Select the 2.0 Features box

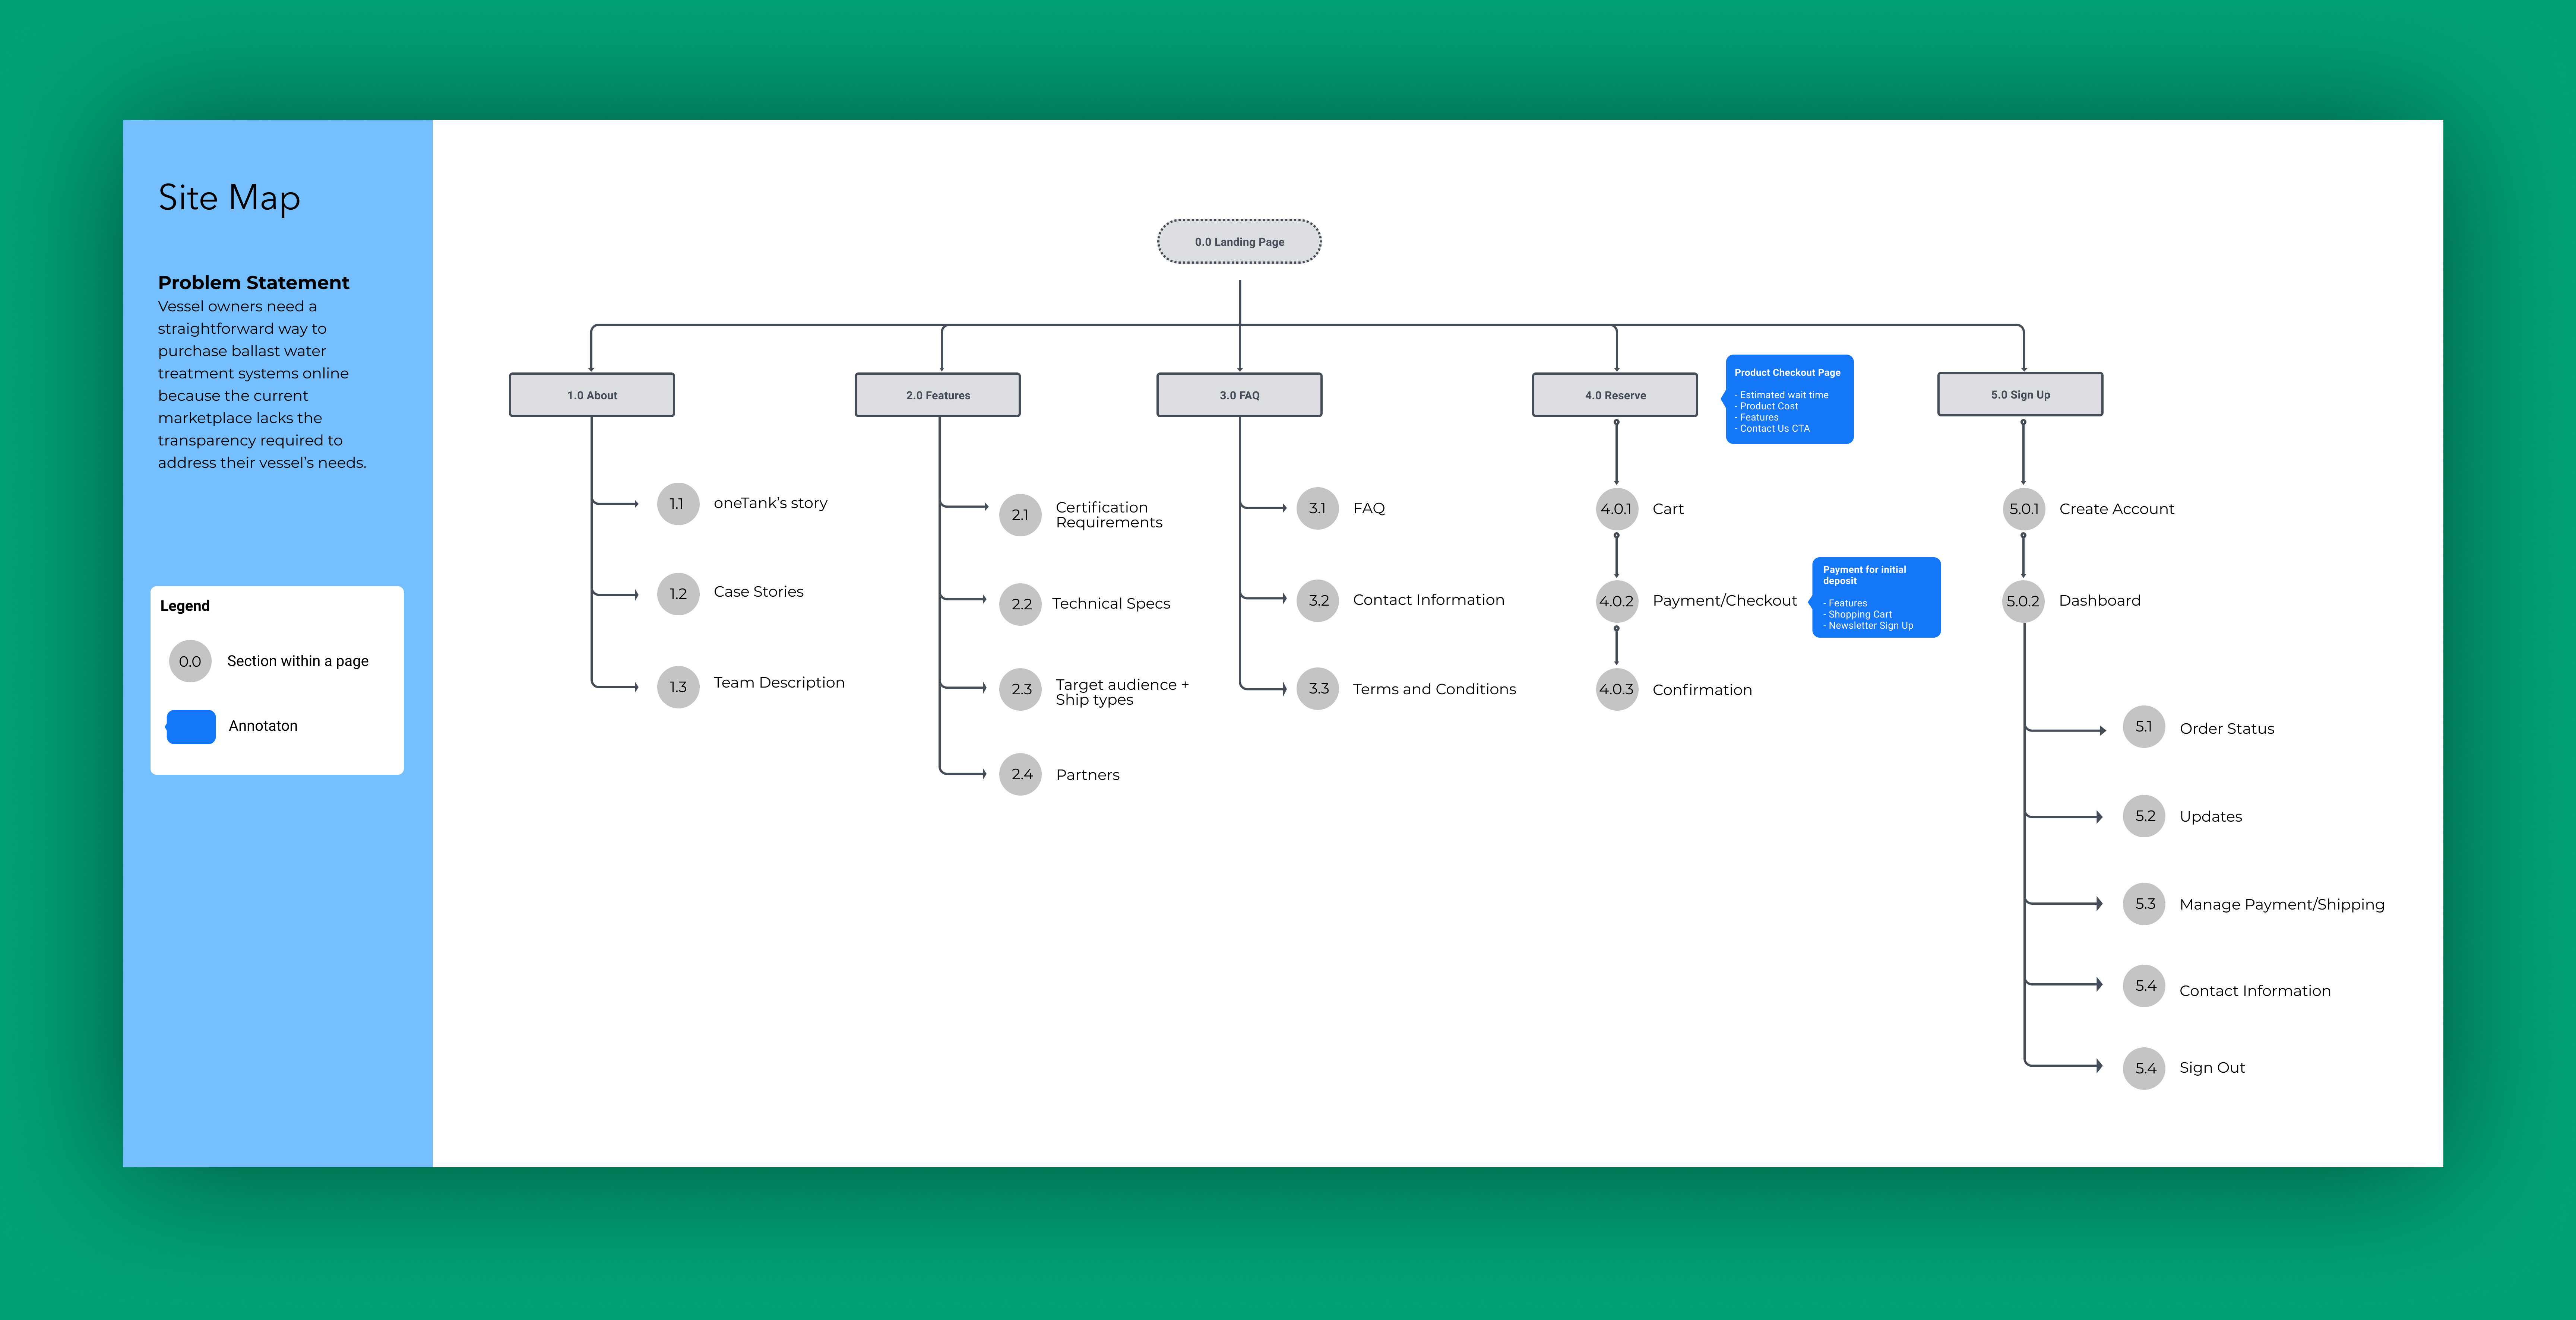coord(938,395)
